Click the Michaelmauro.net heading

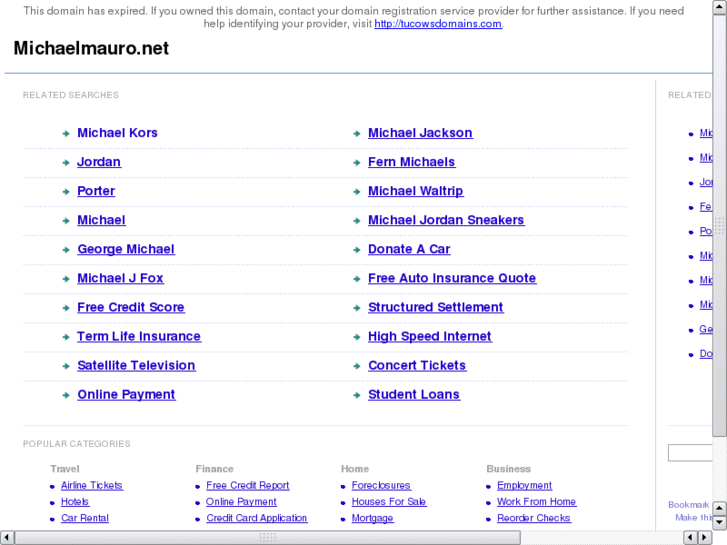91,48
